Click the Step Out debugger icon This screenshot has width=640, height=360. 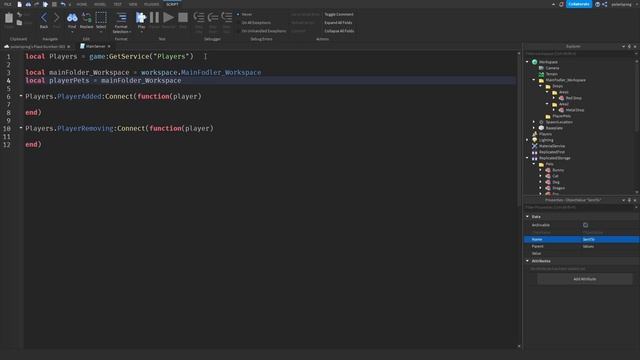227,18
